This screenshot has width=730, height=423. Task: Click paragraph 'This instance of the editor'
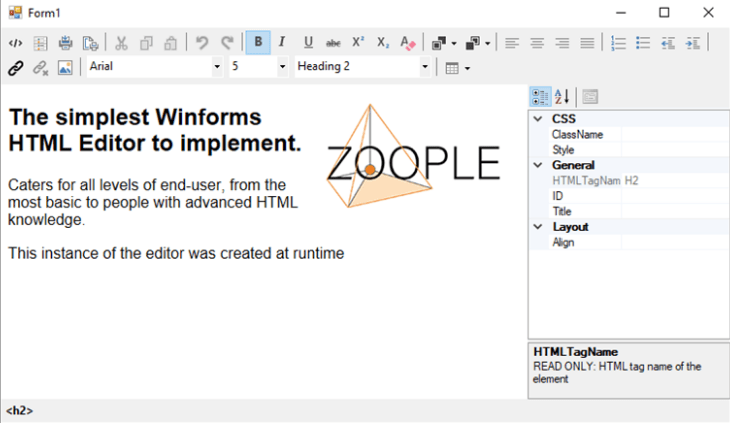[x=176, y=253]
